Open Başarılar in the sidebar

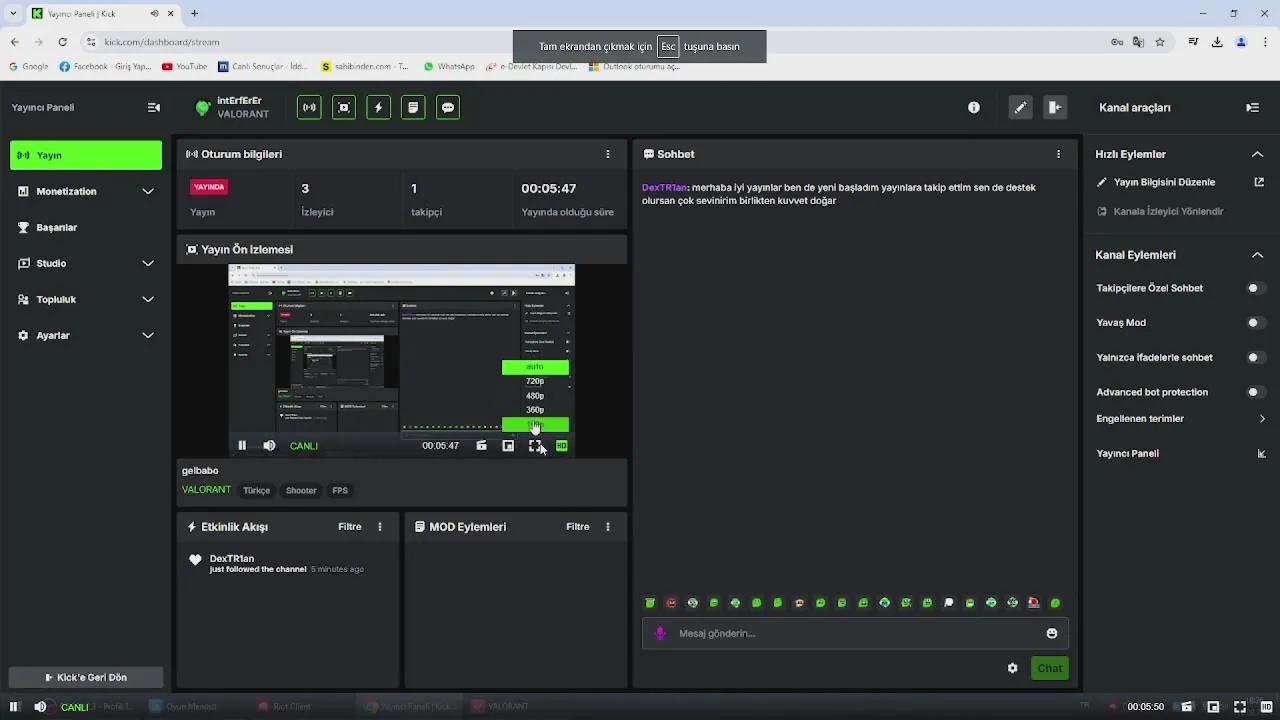point(57,227)
